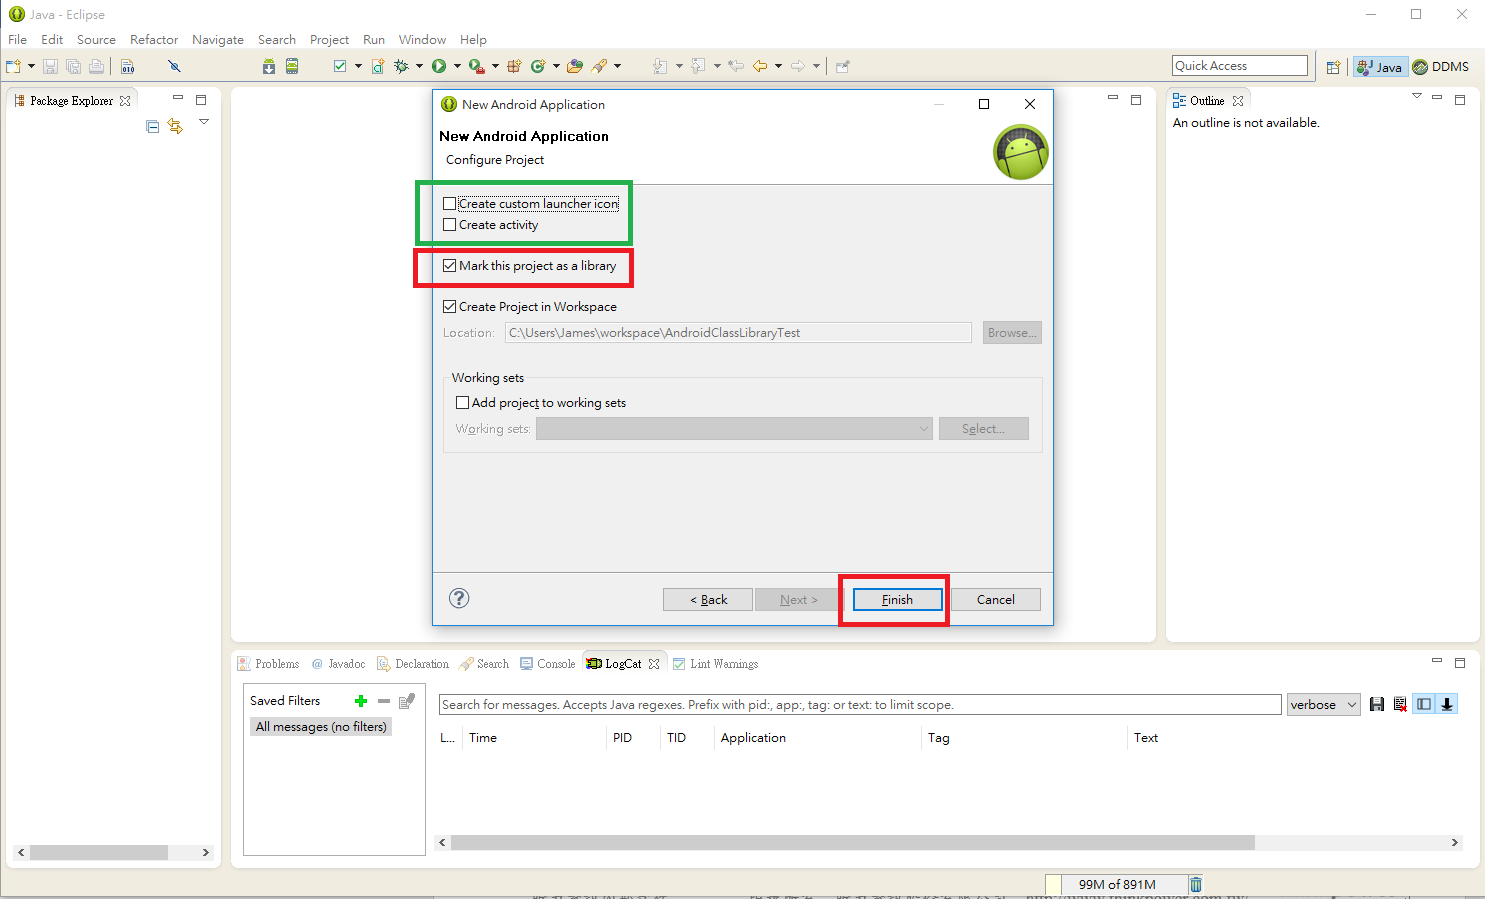Click the Last Edit Location toolbar icon

pos(736,66)
